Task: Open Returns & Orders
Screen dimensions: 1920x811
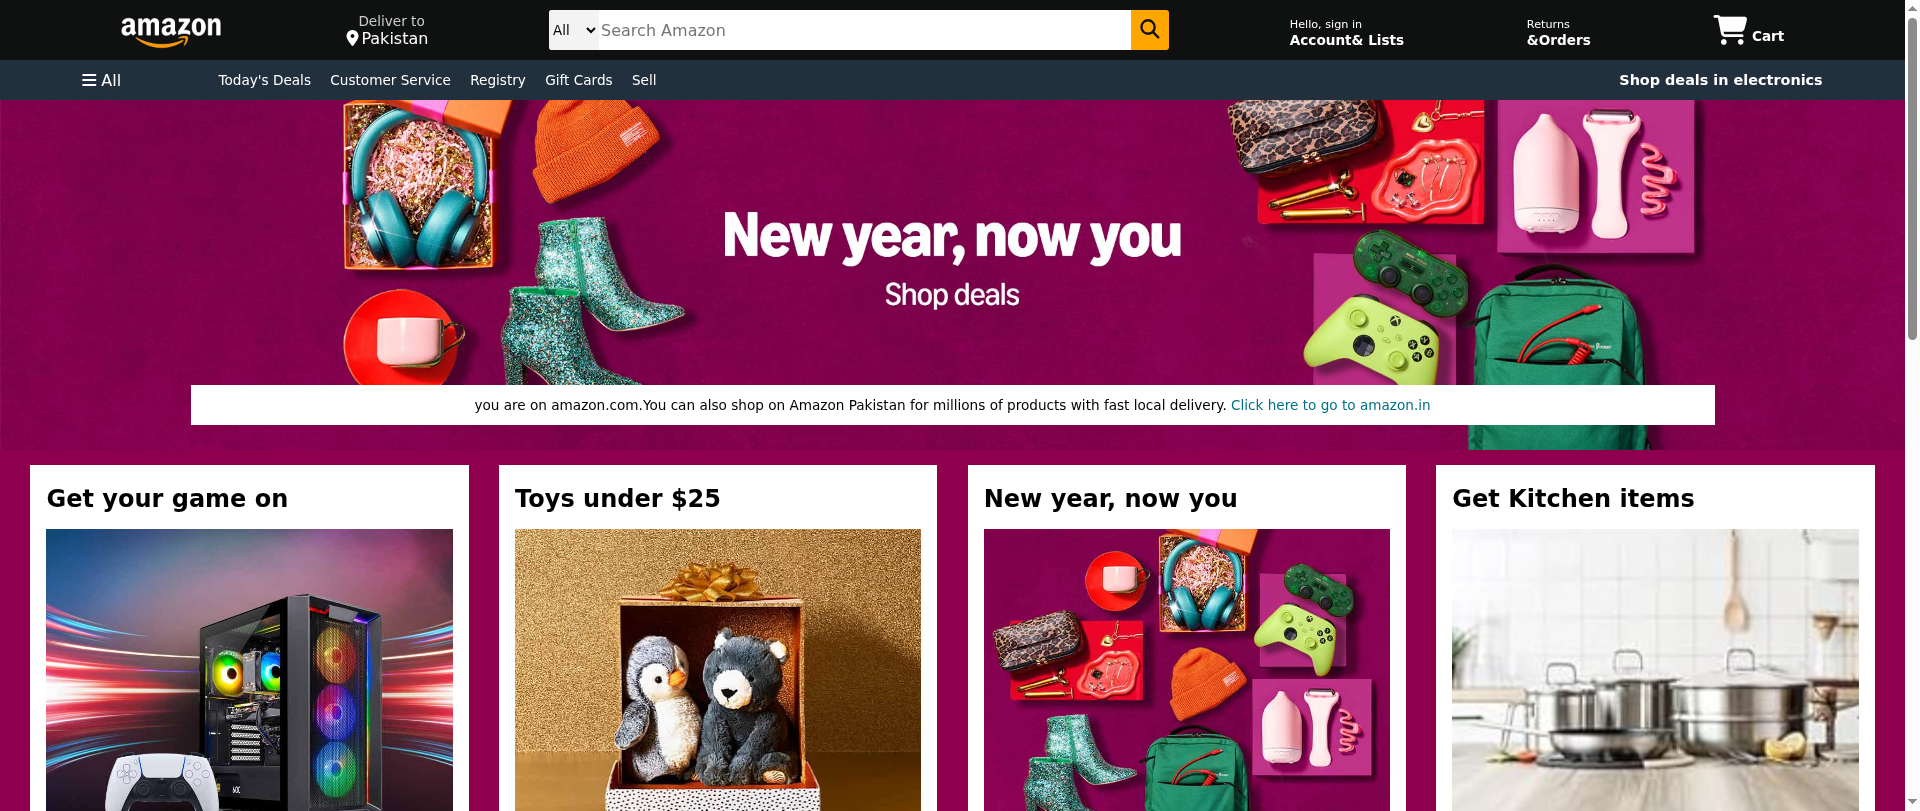Action: (x=1558, y=33)
